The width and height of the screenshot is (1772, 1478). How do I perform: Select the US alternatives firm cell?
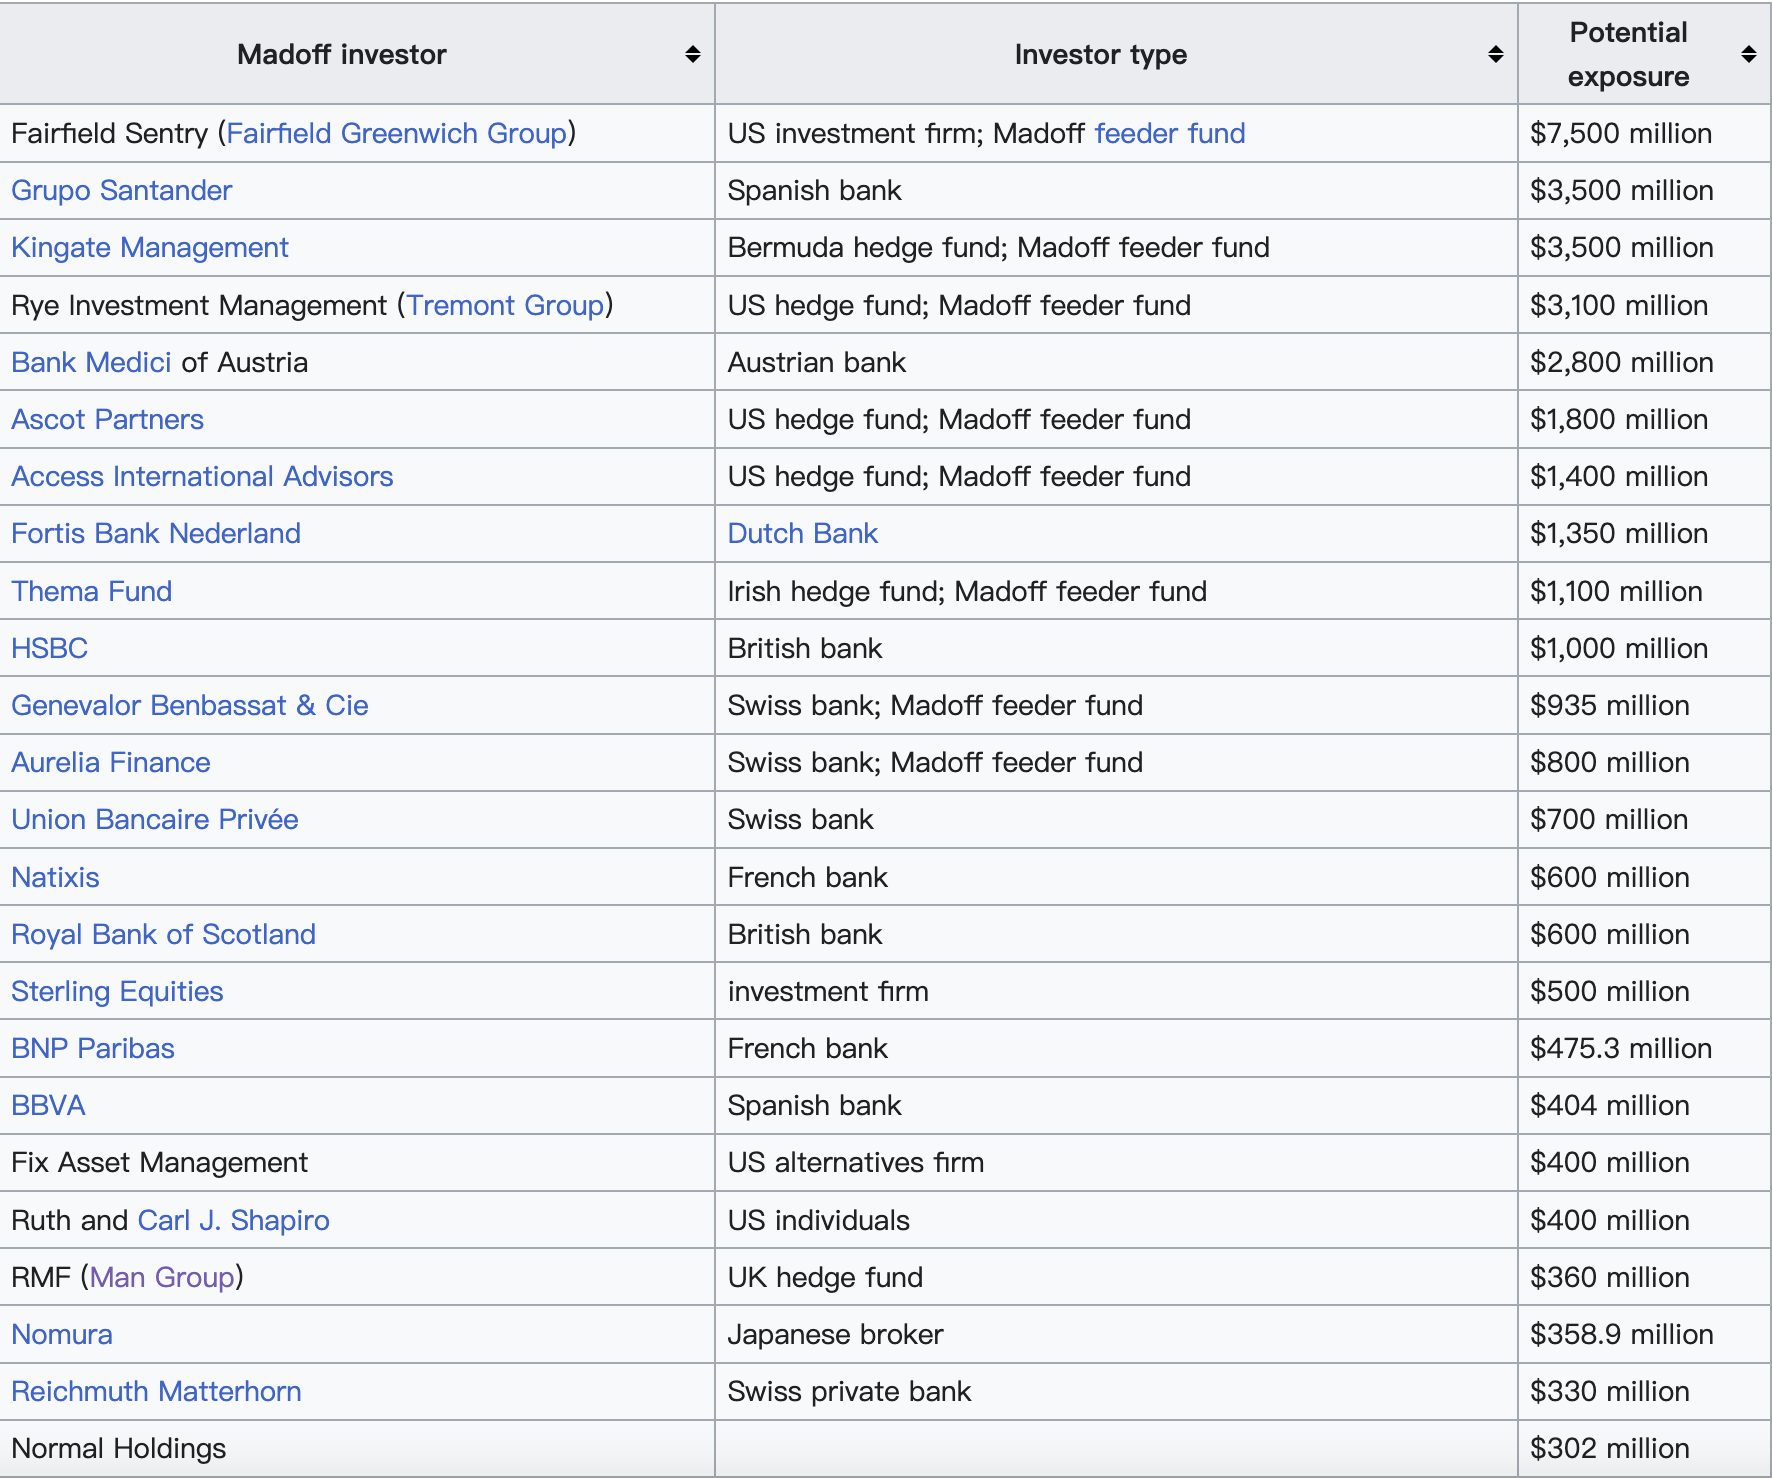(1116, 1162)
